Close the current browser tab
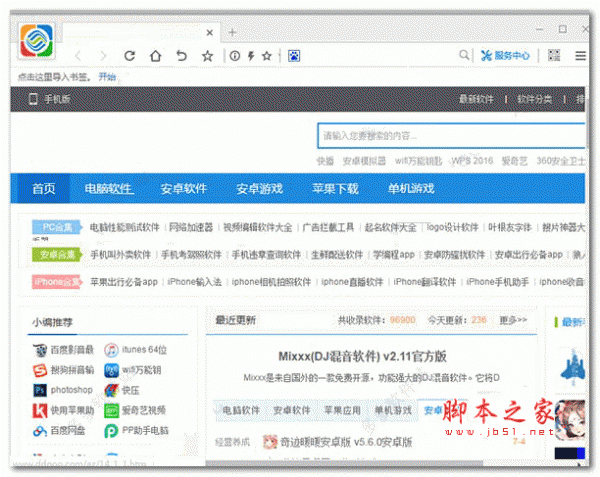This screenshot has width=600, height=477. pyautogui.click(x=210, y=33)
